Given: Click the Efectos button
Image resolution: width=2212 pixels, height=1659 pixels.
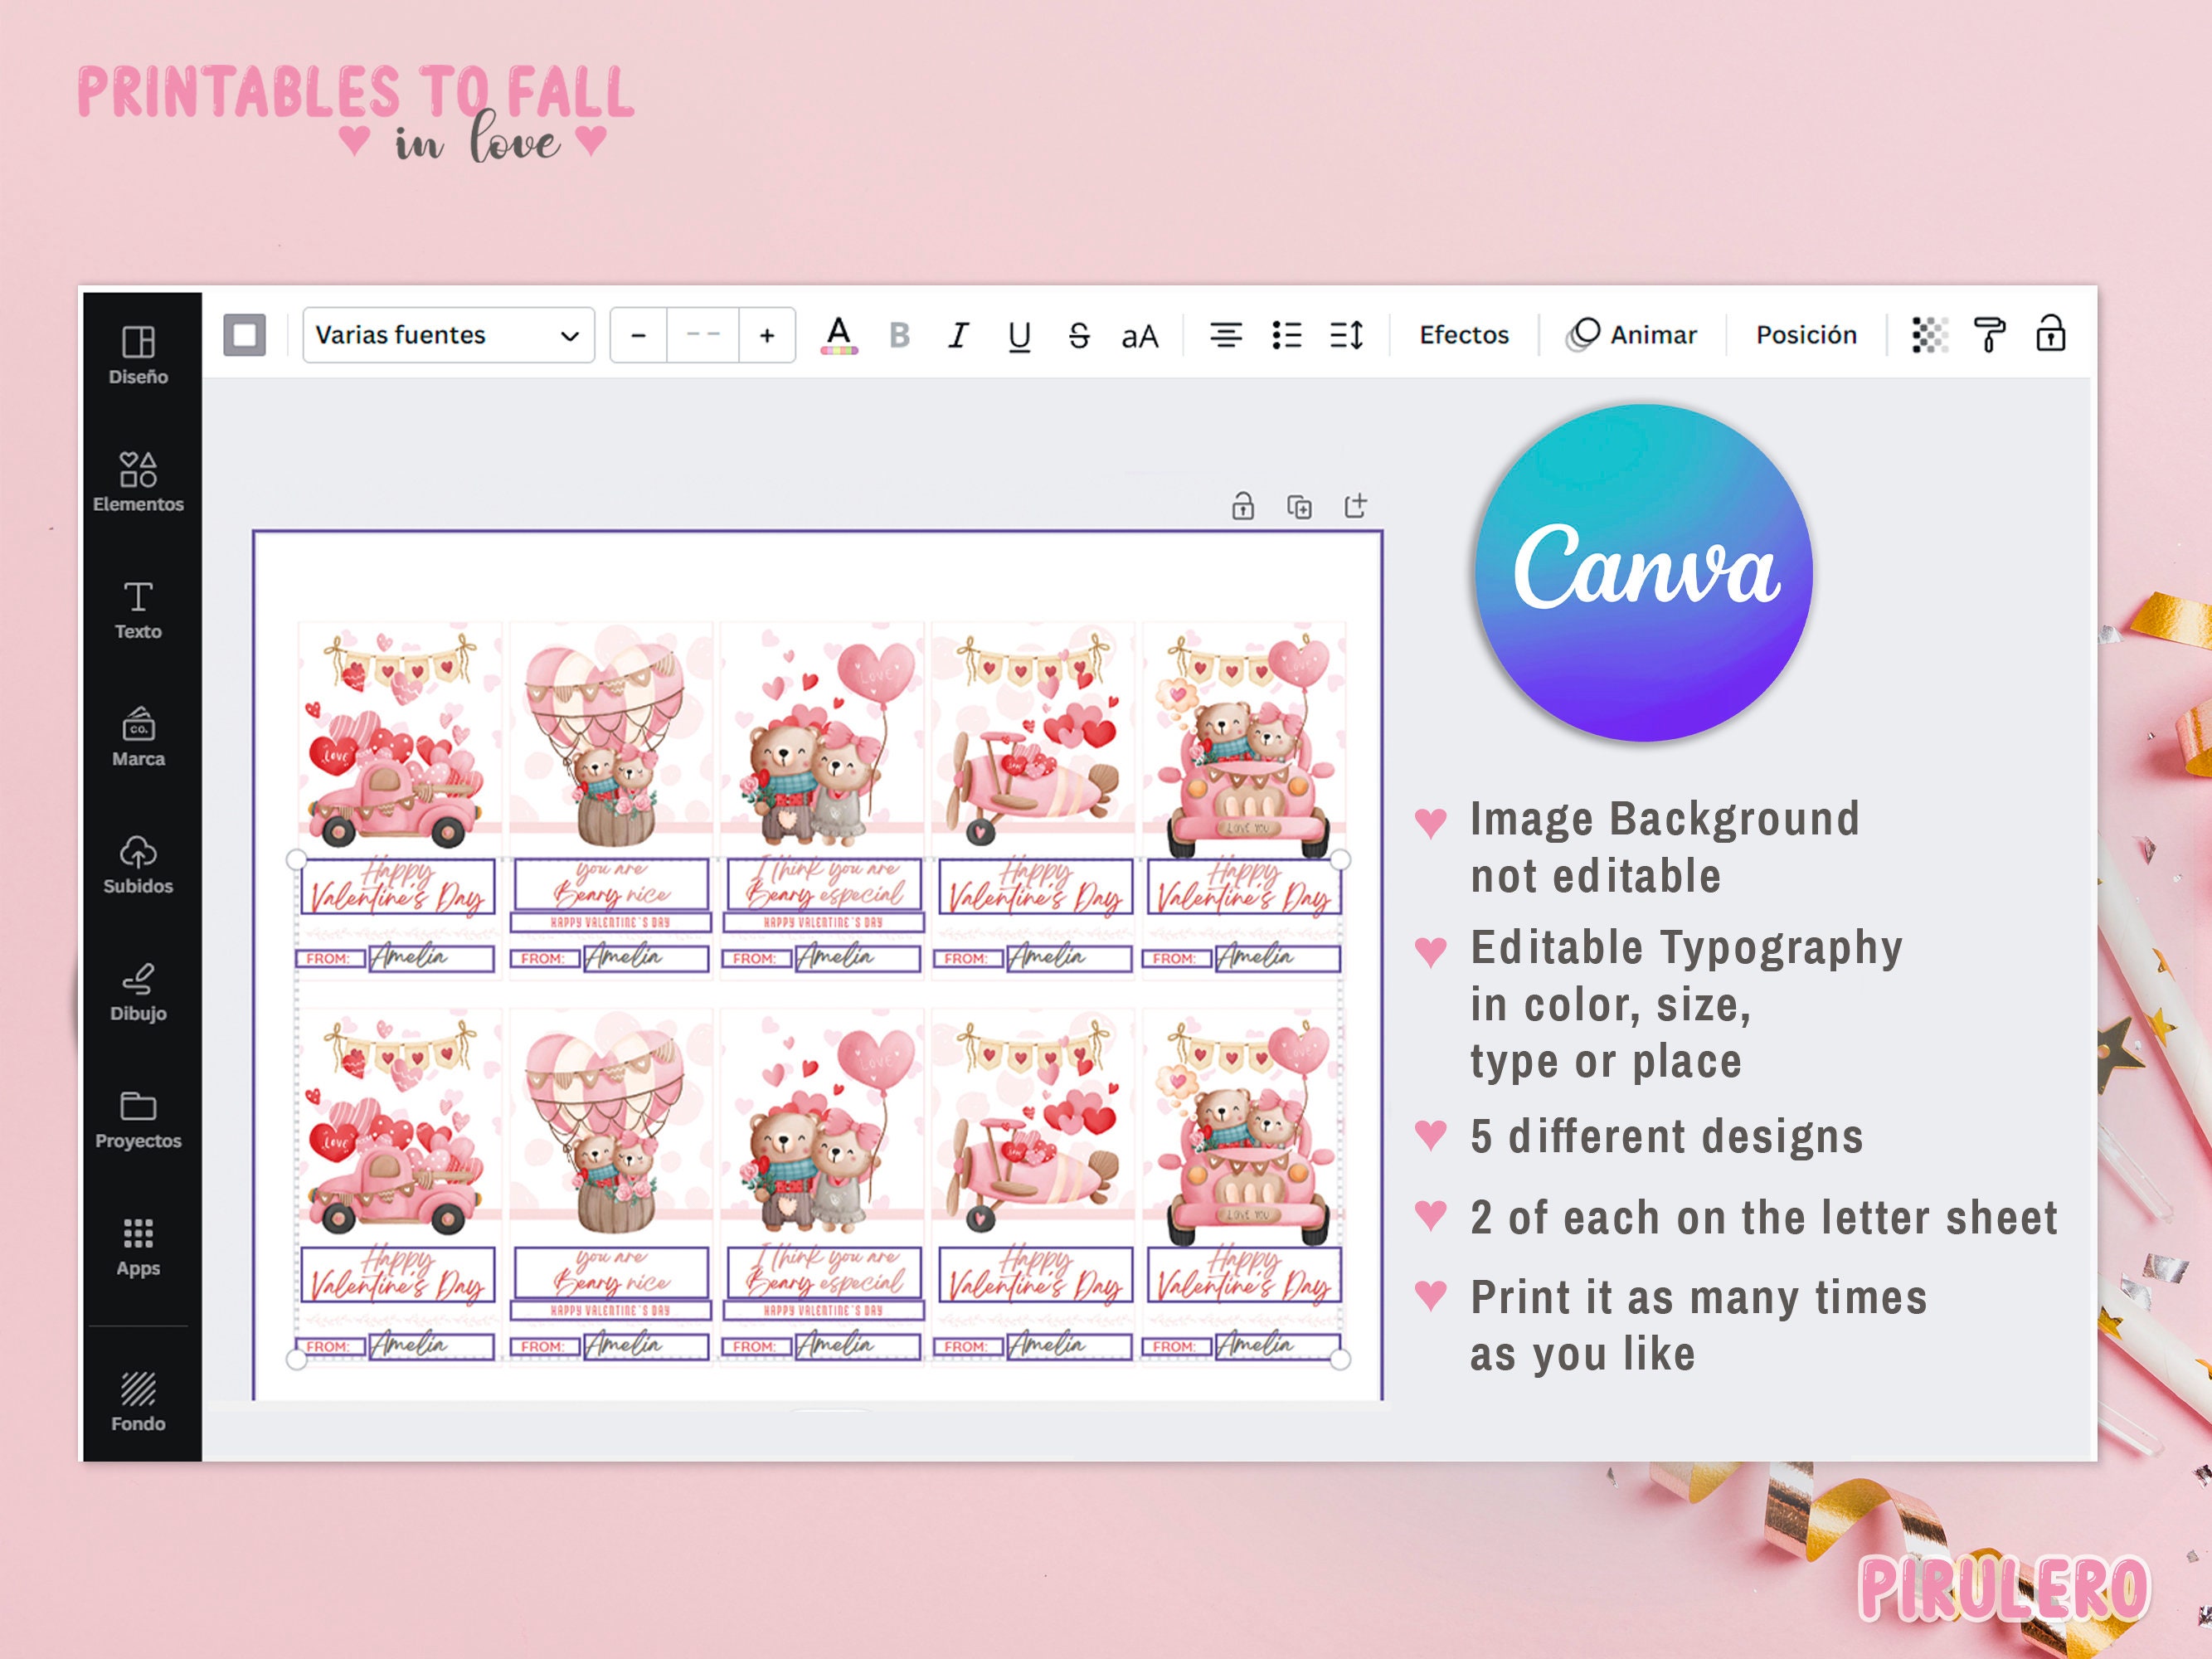Looking at the screenshot, I should tap(1463, 335).
